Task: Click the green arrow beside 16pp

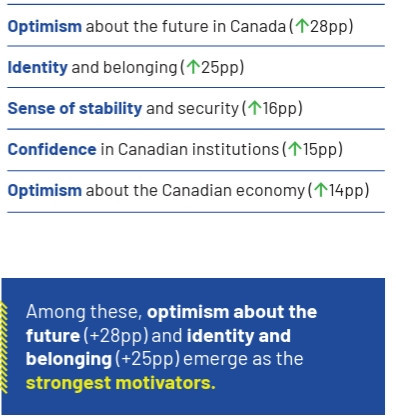Action: (x=255, y=108)
